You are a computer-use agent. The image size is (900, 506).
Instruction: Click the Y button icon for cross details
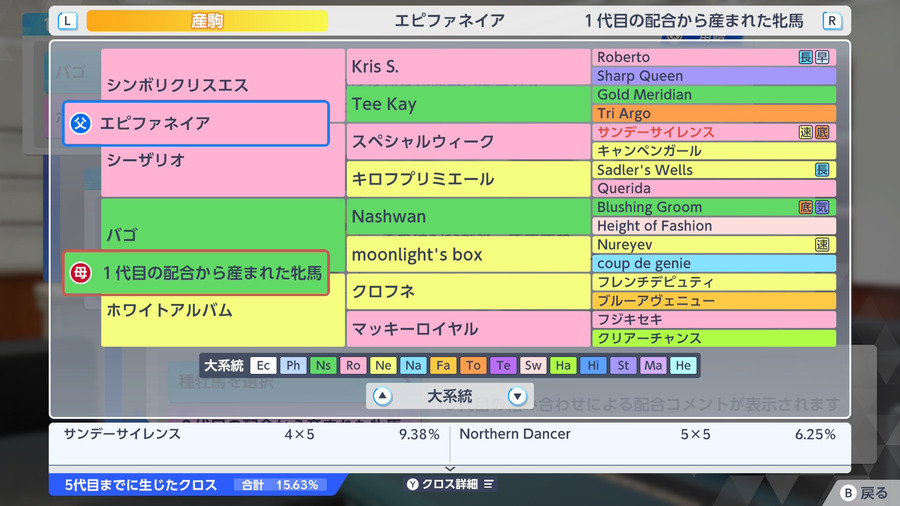coord(413,484)
